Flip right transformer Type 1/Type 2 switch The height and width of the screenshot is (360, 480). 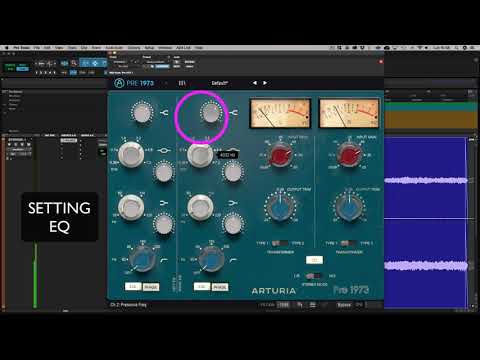click(x=349, y=243)
